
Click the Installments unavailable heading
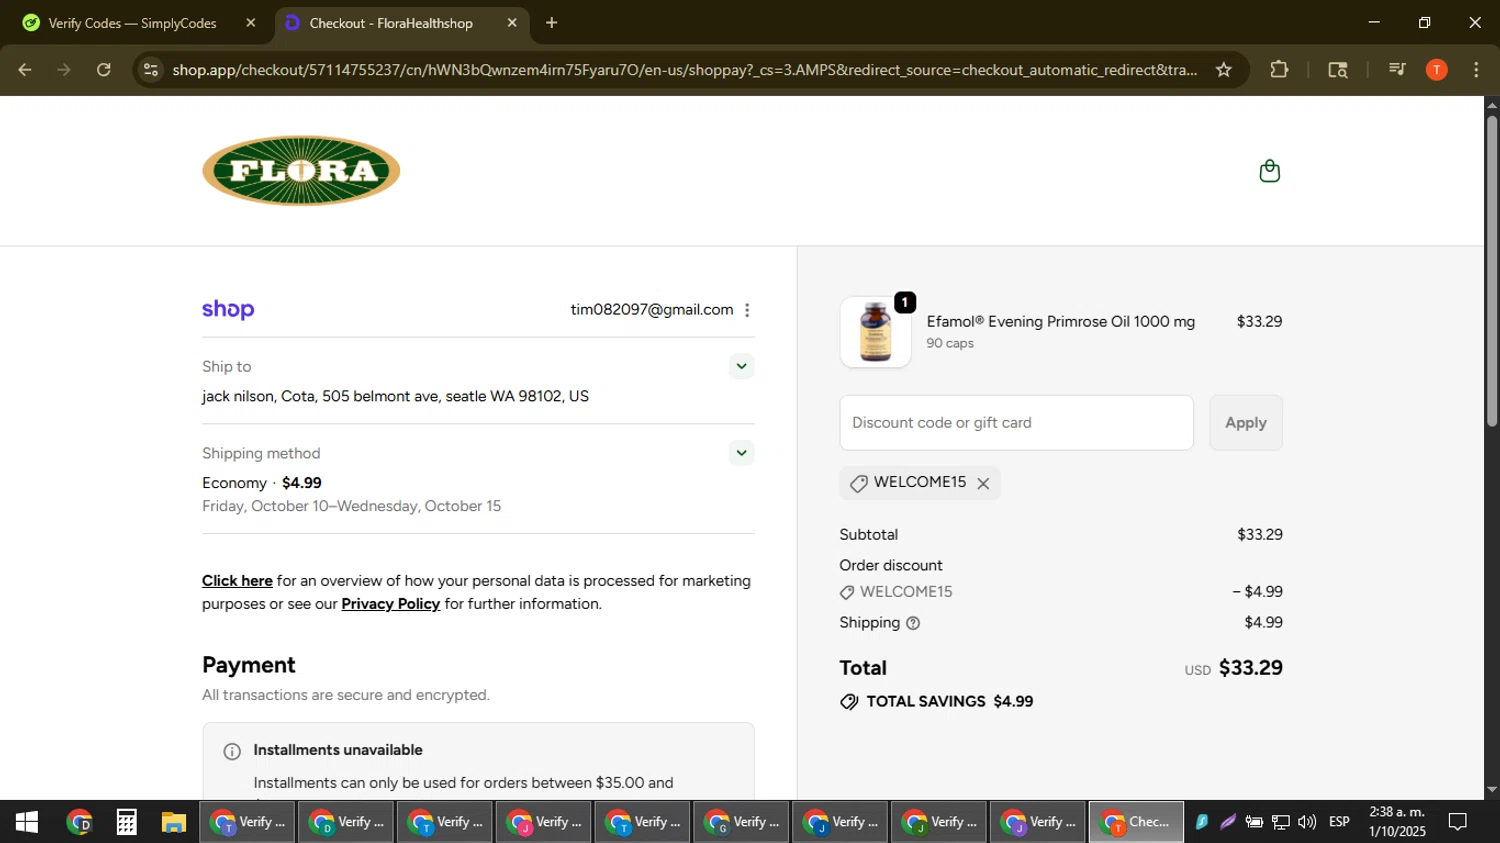pyautogui.click(x=338, y=750)
